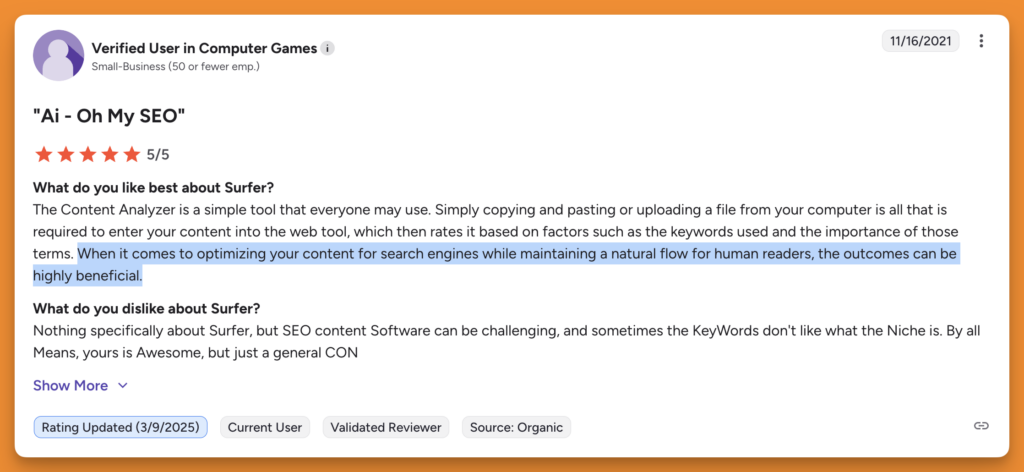Select the Rating Updated (3/9/2025) tag
This screenshot has width=1024, height=472.
click(120, 427)
